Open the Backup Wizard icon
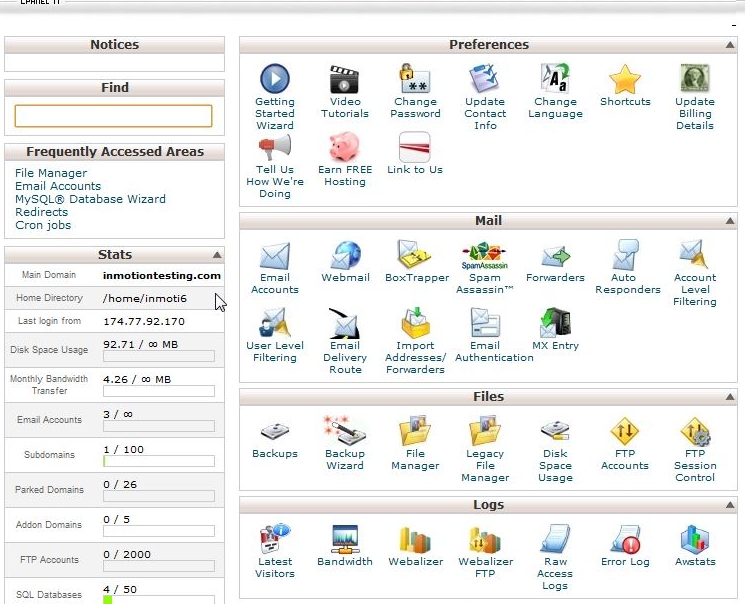745x604 pixels. pyautogui.click(x=345, y=431)
